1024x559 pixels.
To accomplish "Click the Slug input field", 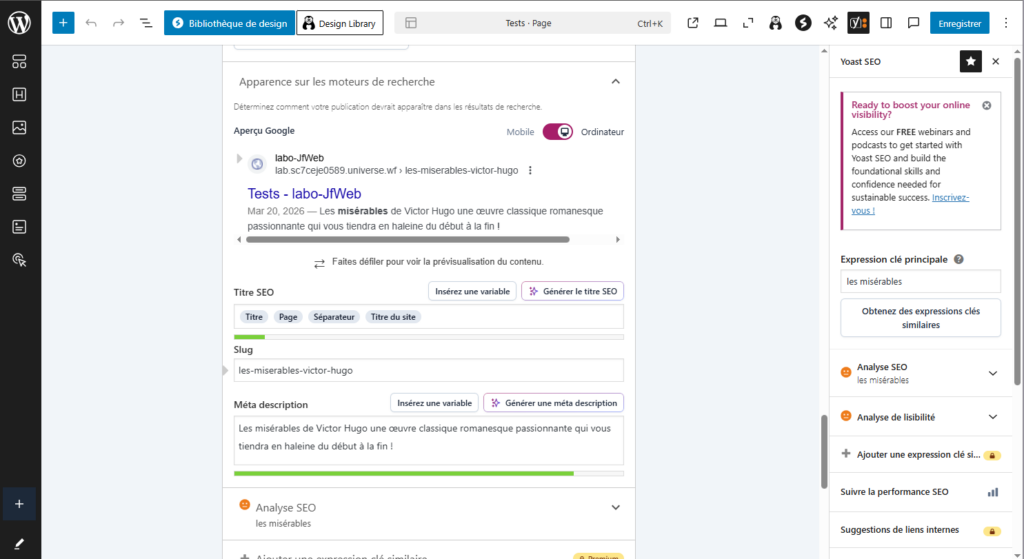I will 428,370.
